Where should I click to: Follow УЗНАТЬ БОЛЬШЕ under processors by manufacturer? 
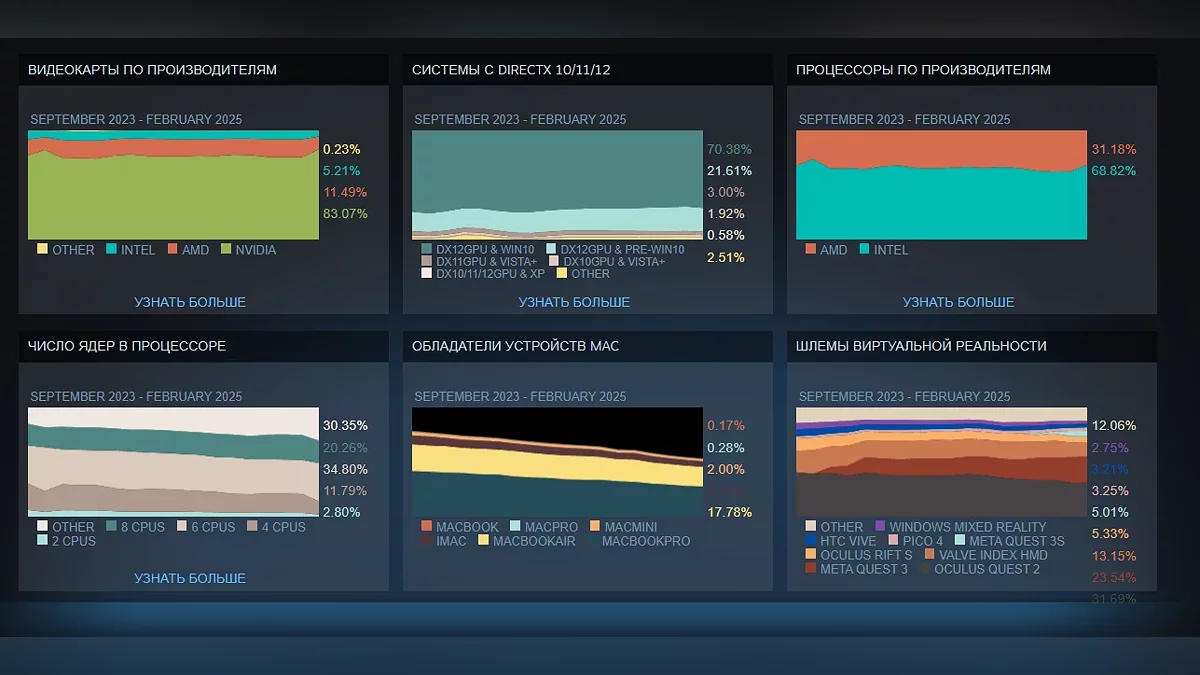[958, 302]
